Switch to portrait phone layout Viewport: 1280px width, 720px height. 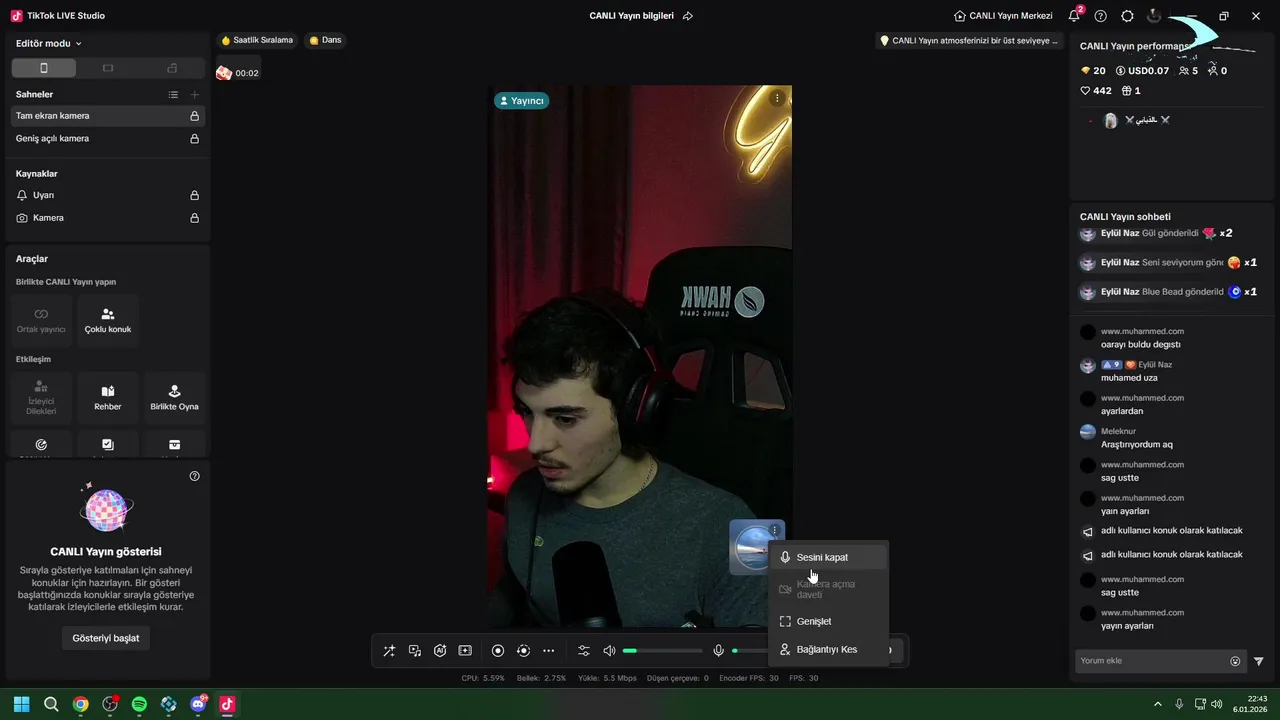43,68
